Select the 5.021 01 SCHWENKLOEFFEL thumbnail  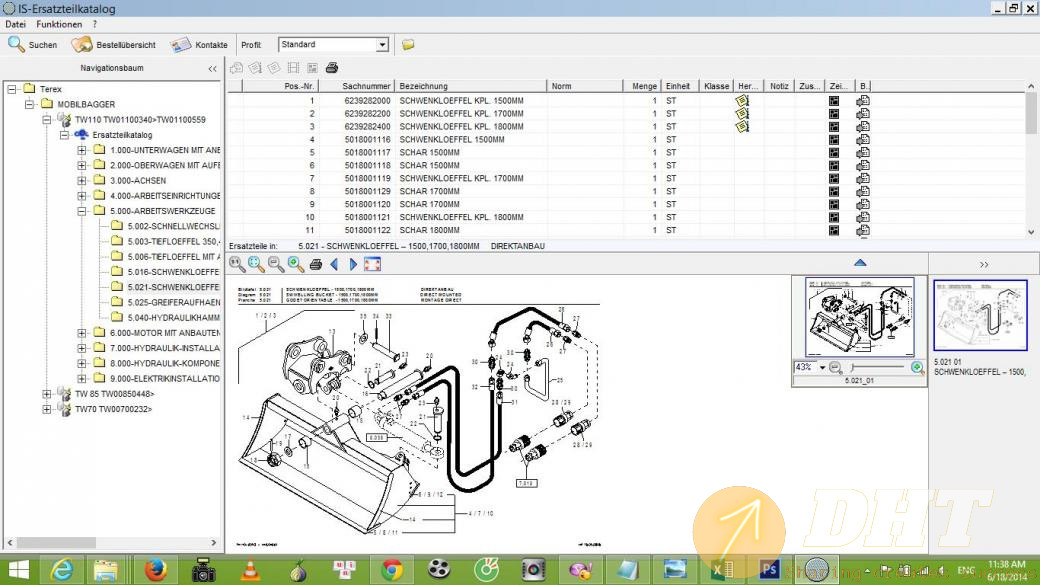click(980, 315)
